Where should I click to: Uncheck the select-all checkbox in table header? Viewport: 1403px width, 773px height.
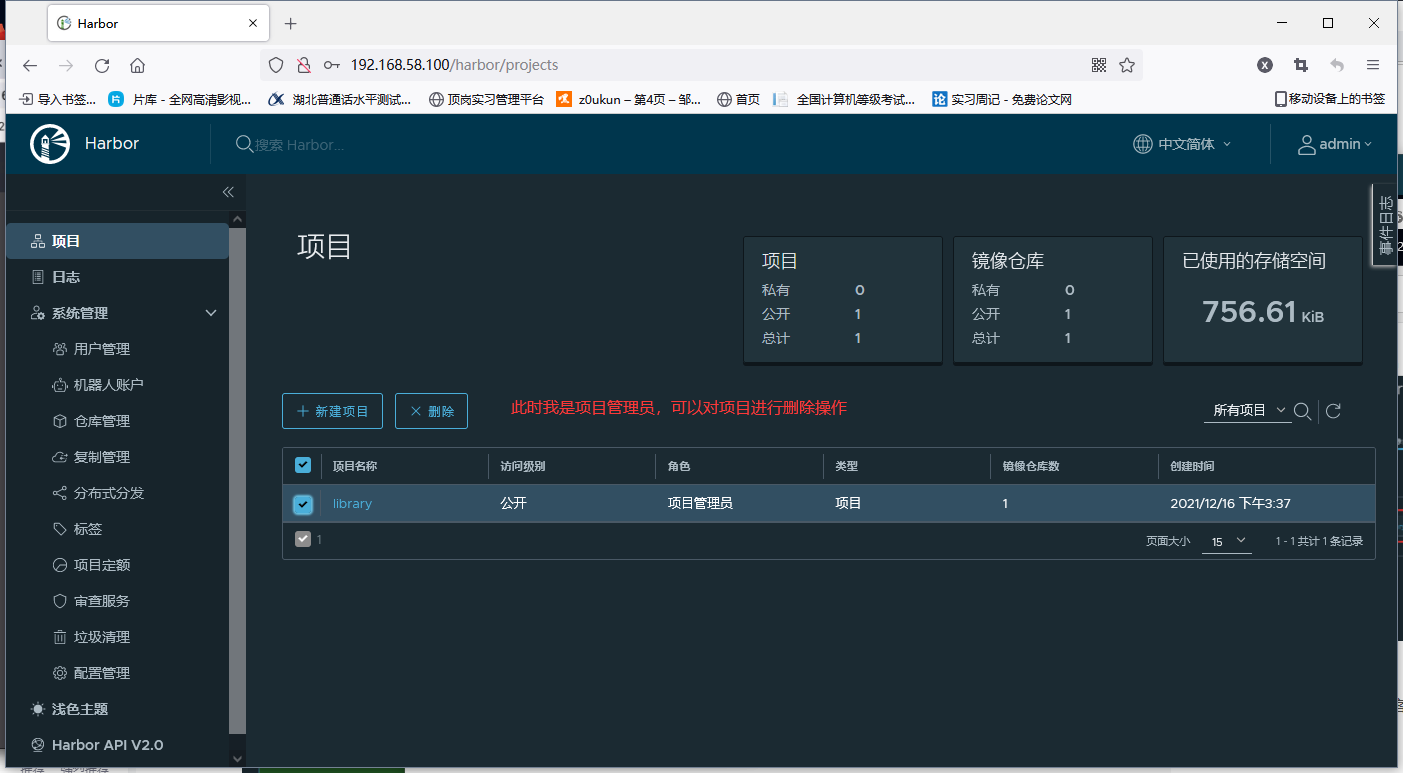(x=303, y=464)
